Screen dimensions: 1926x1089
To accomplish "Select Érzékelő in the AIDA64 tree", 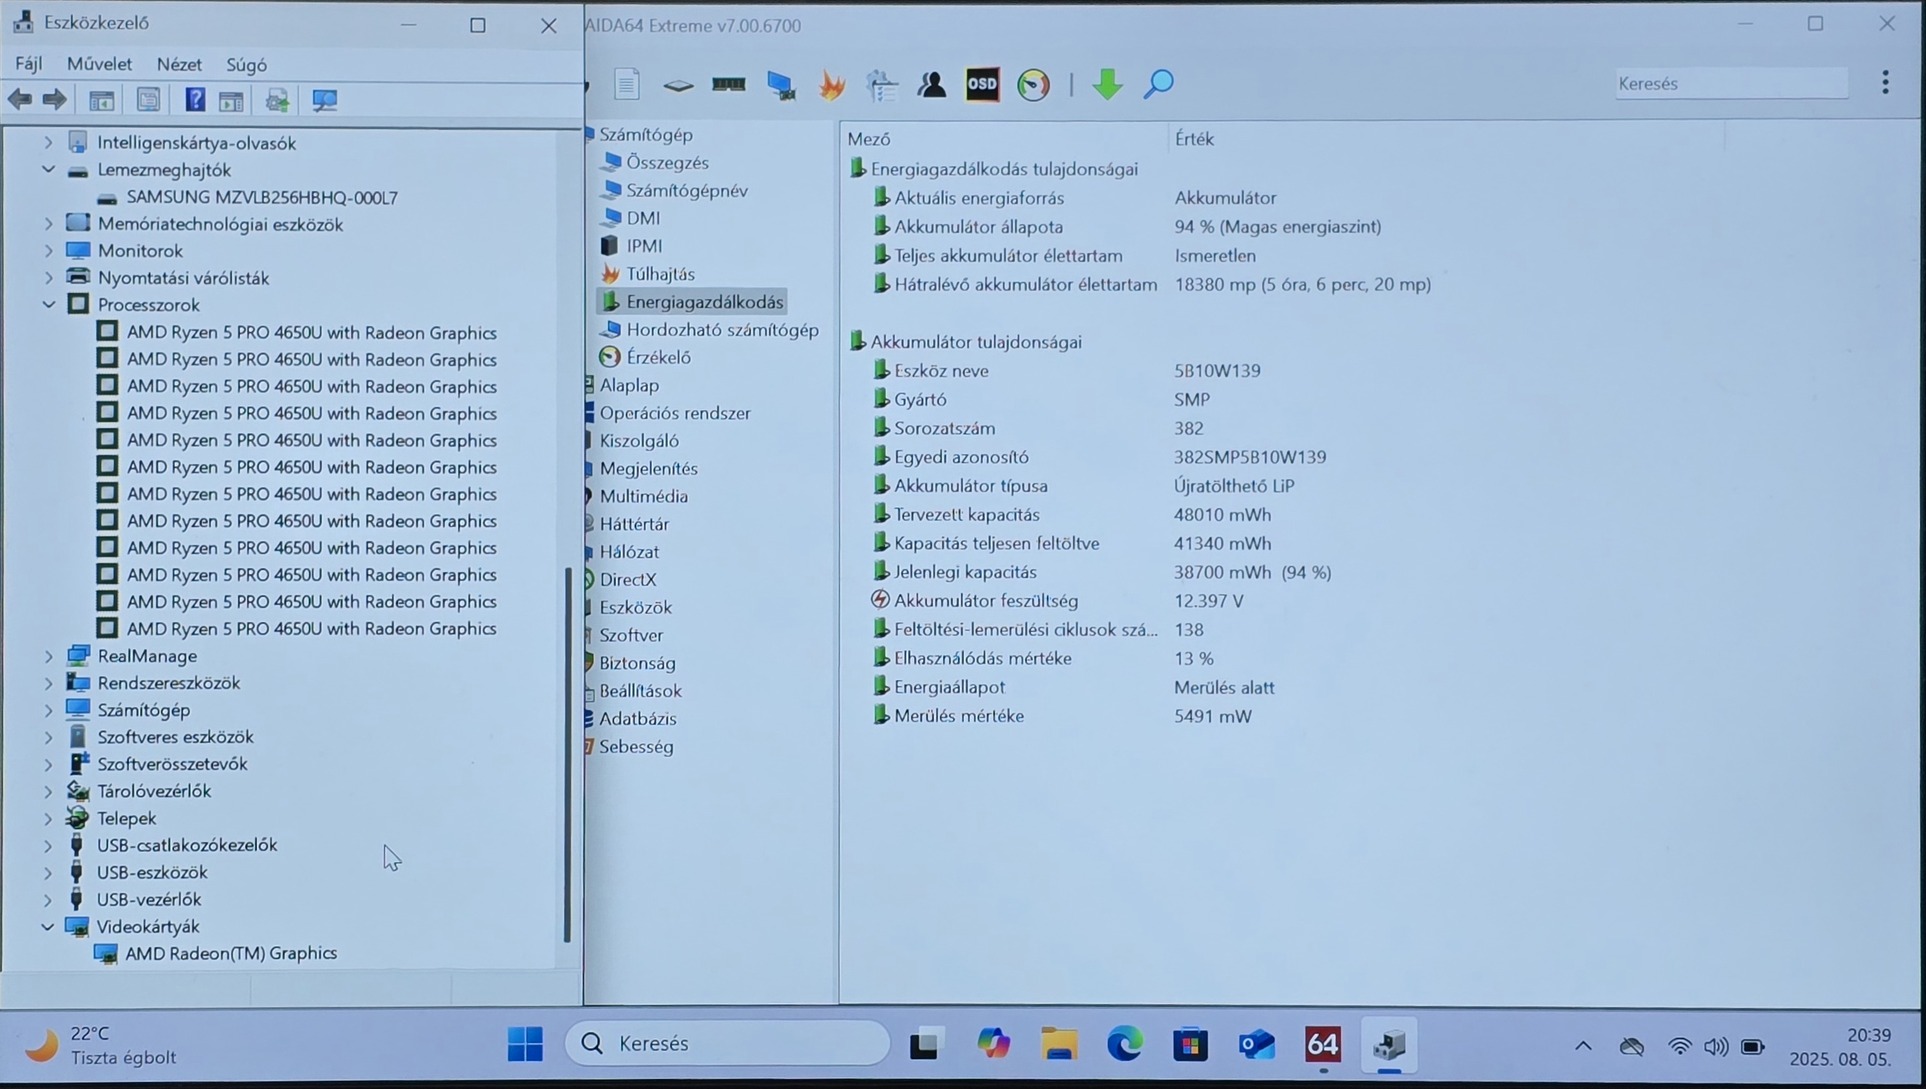I will click(x=658, y=357).
